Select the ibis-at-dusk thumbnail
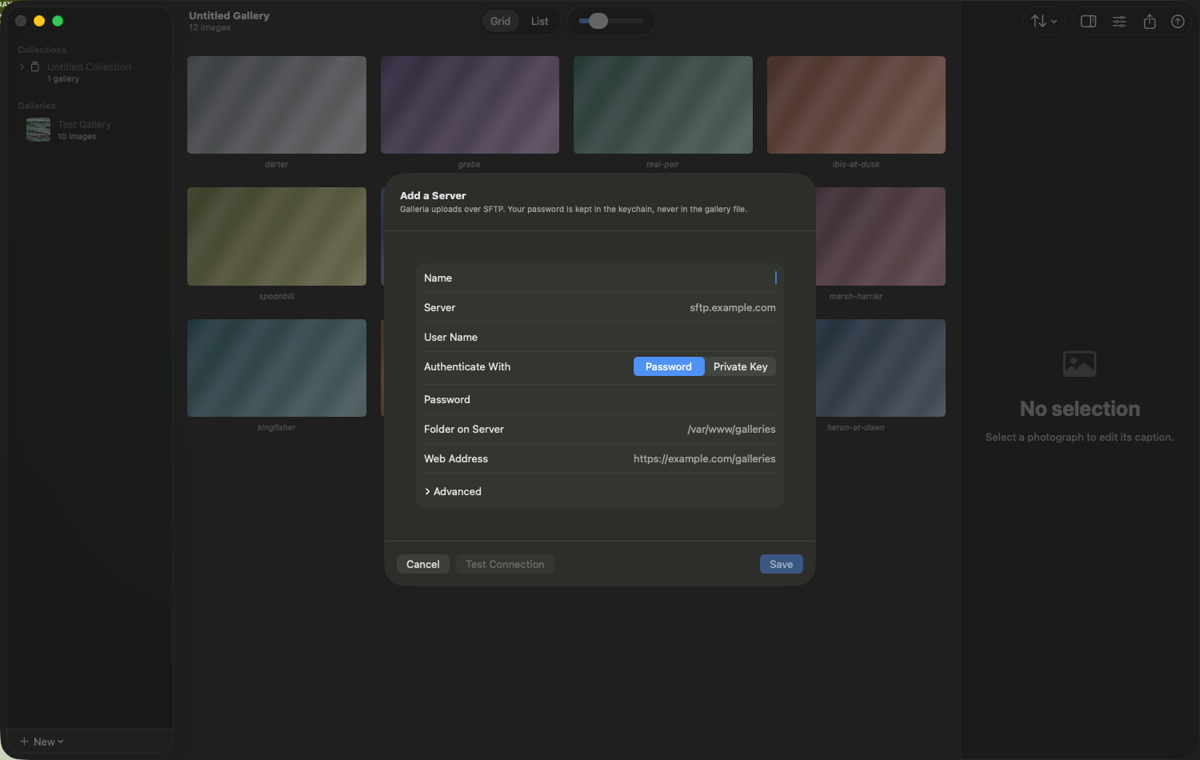This screenshot has height=760, width=1200. pos(856,105)
